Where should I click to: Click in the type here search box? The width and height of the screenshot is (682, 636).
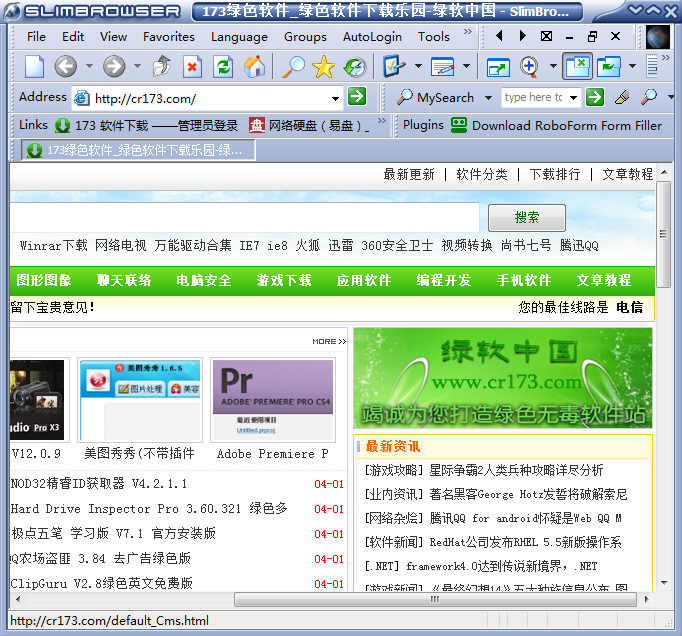pos(534,97)
